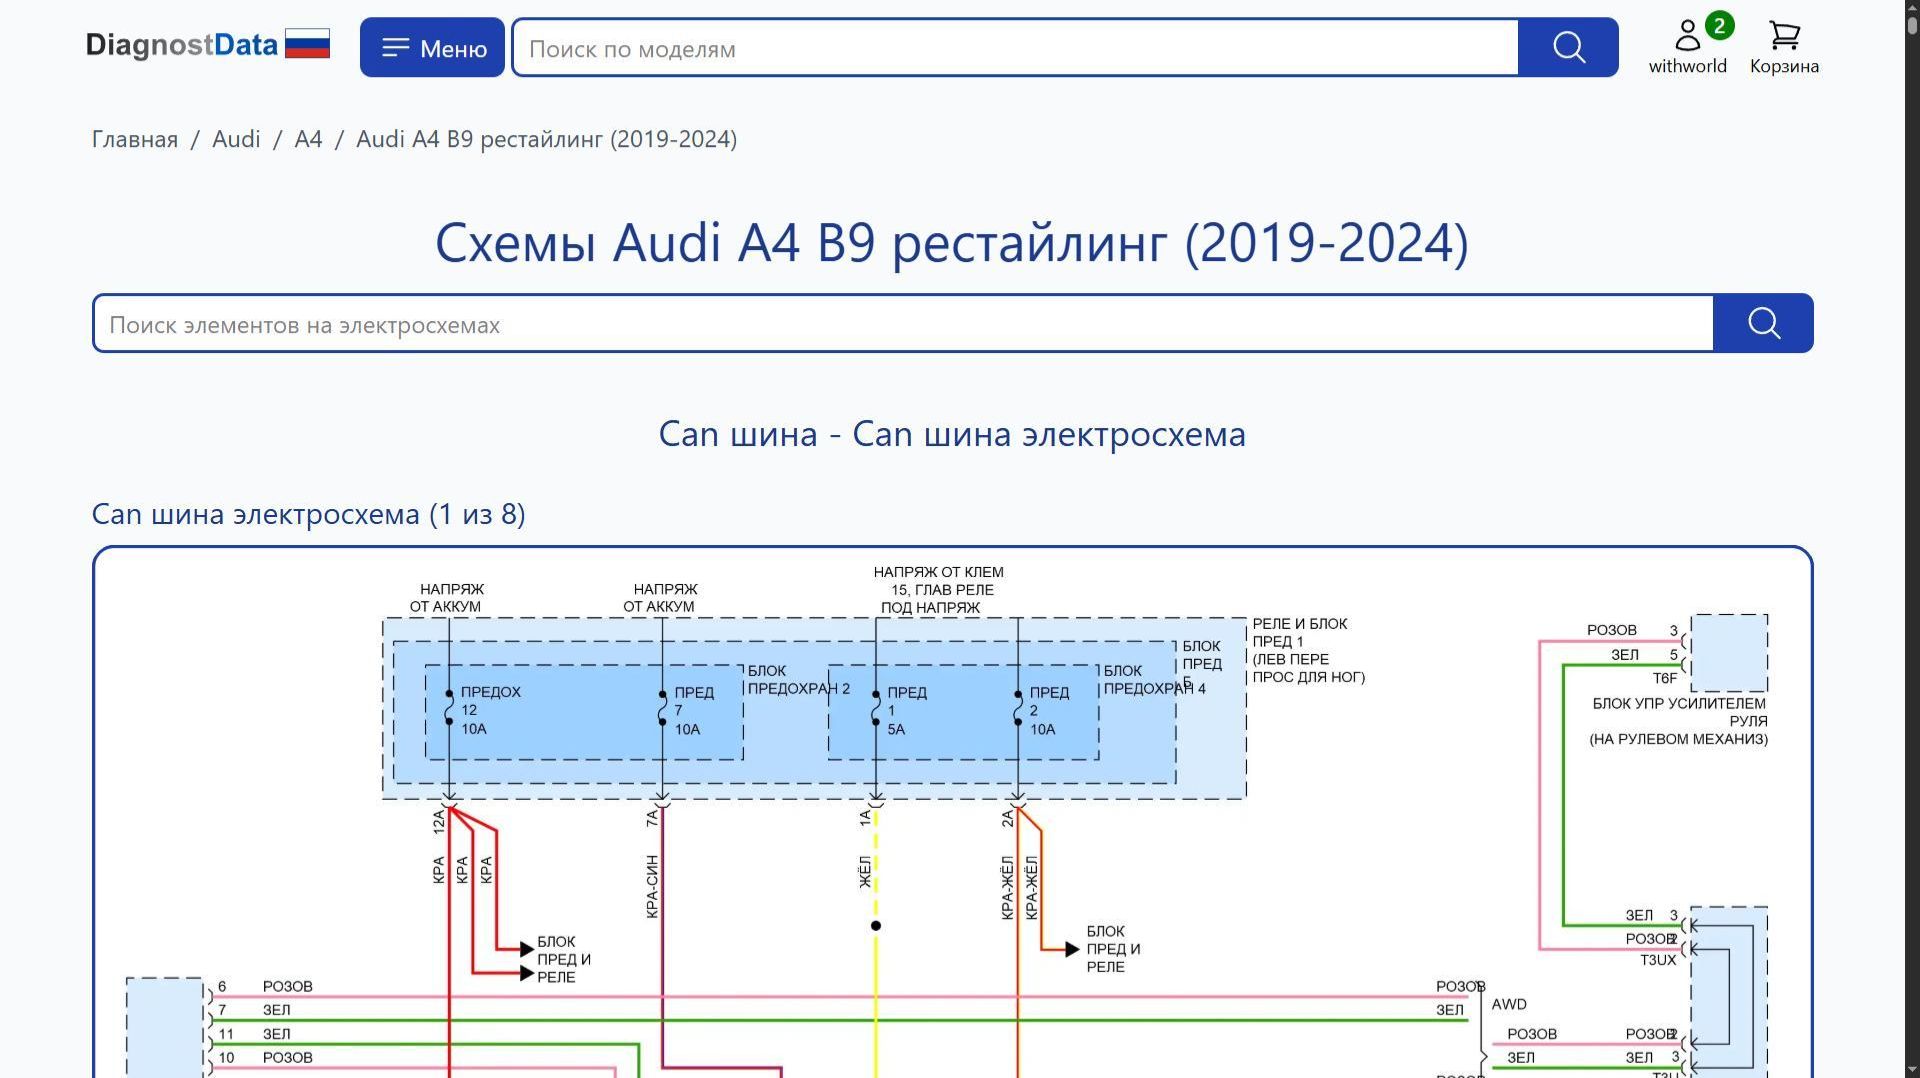Click the ЖЁЛ wire label
The height and width of the screenshot is (1078, 1920).
[865, 872]
